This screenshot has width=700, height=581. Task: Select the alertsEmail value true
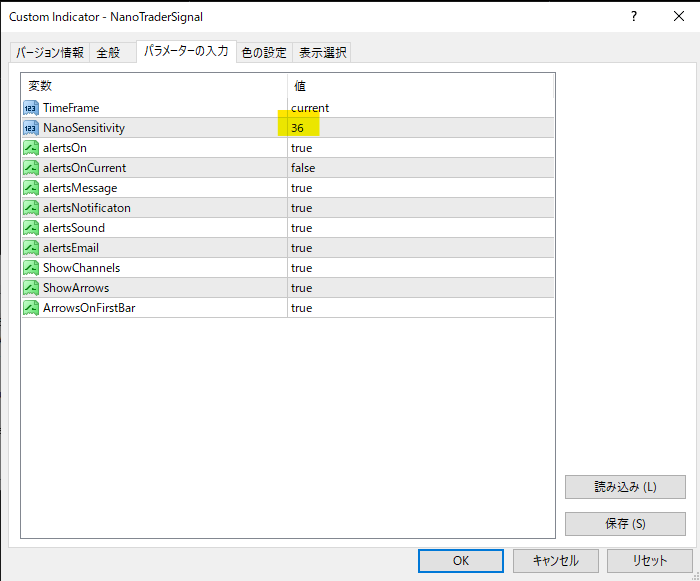pyautogui.click(x=301, y=248)
